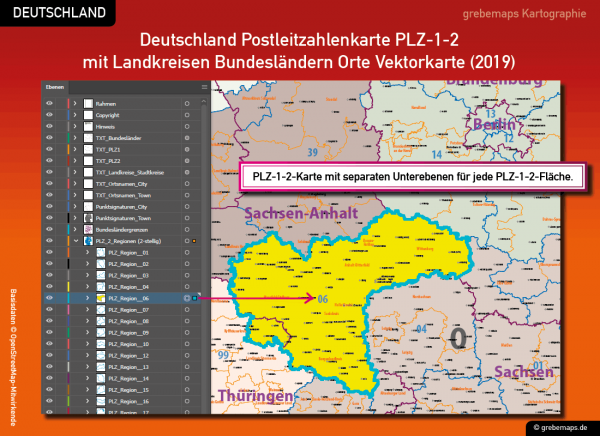Open the Ebenen panel menu icon

[x=203, y=88]
